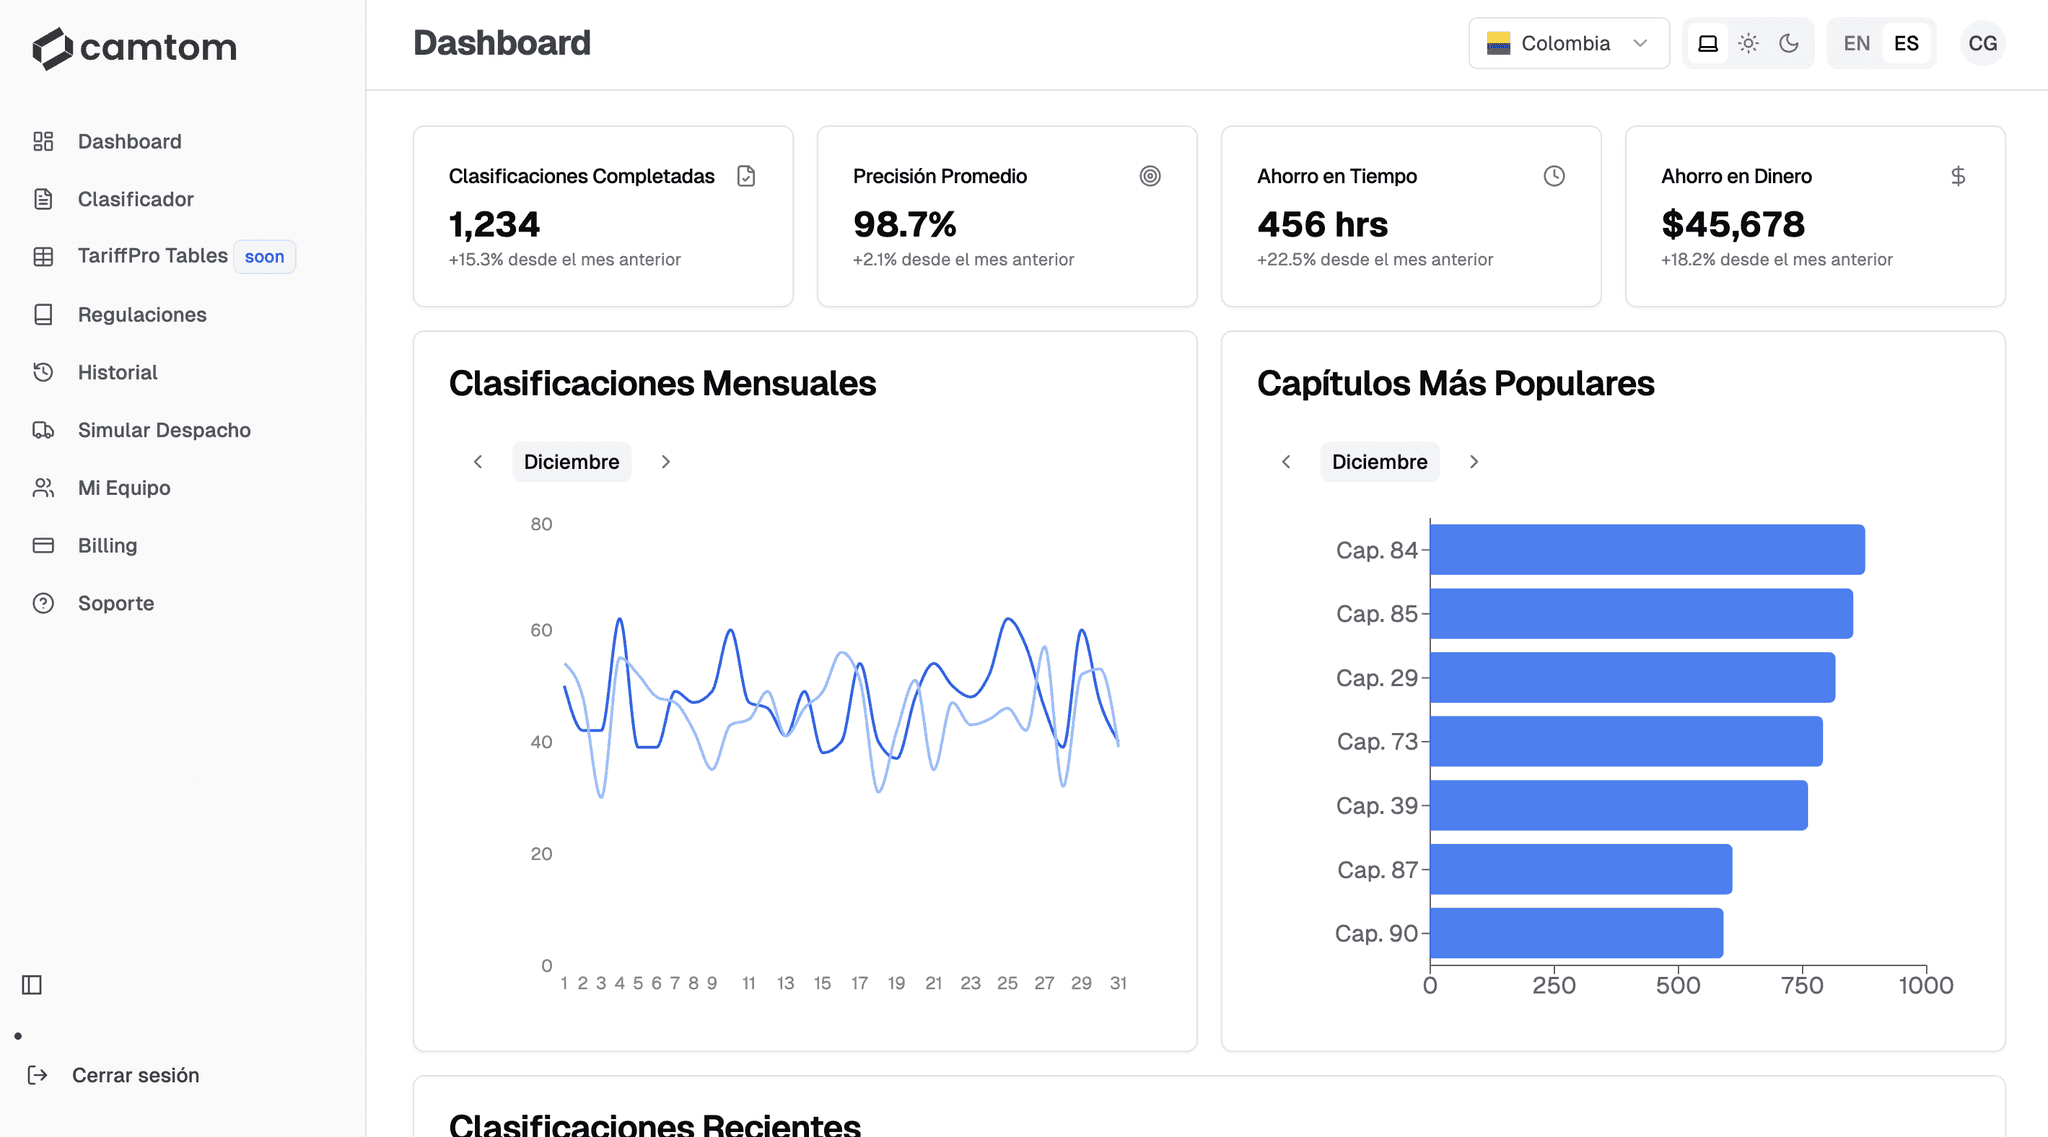Click the Clasificaciones Mensuales heading
Image resolution: width=2048 pixels, height=1137 pixels.
point(662,384)
